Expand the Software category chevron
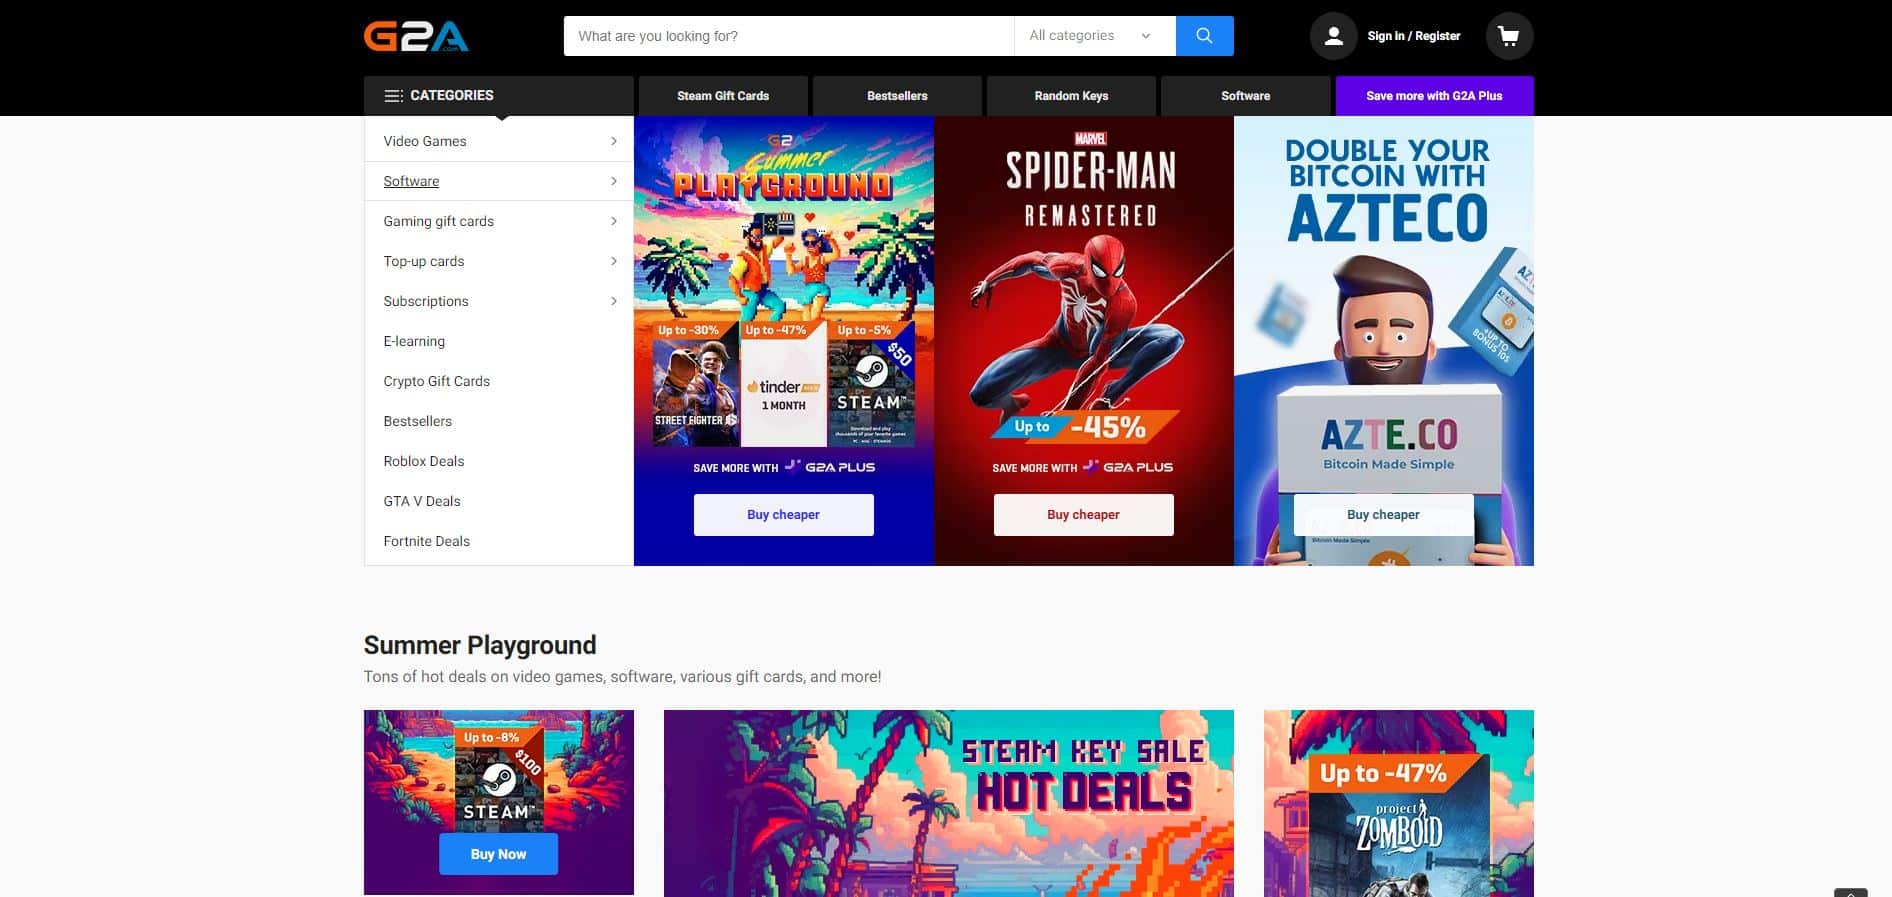1892x897 pixels. click(x=613, y=181)
